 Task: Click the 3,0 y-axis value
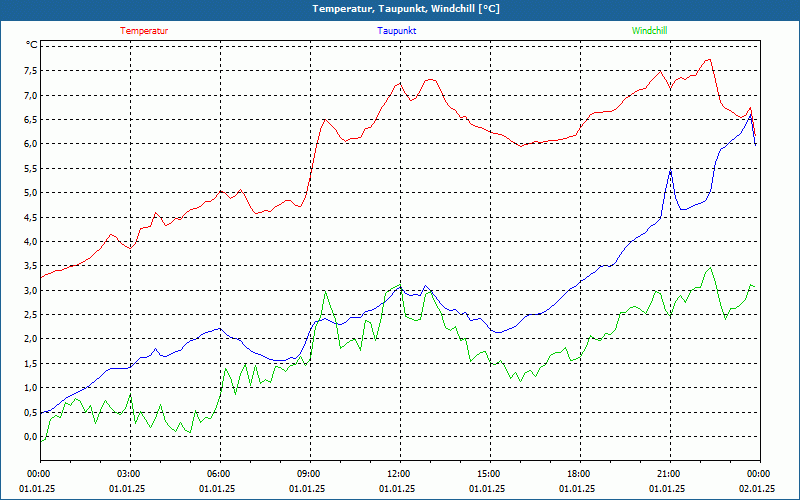coord(32,290)
